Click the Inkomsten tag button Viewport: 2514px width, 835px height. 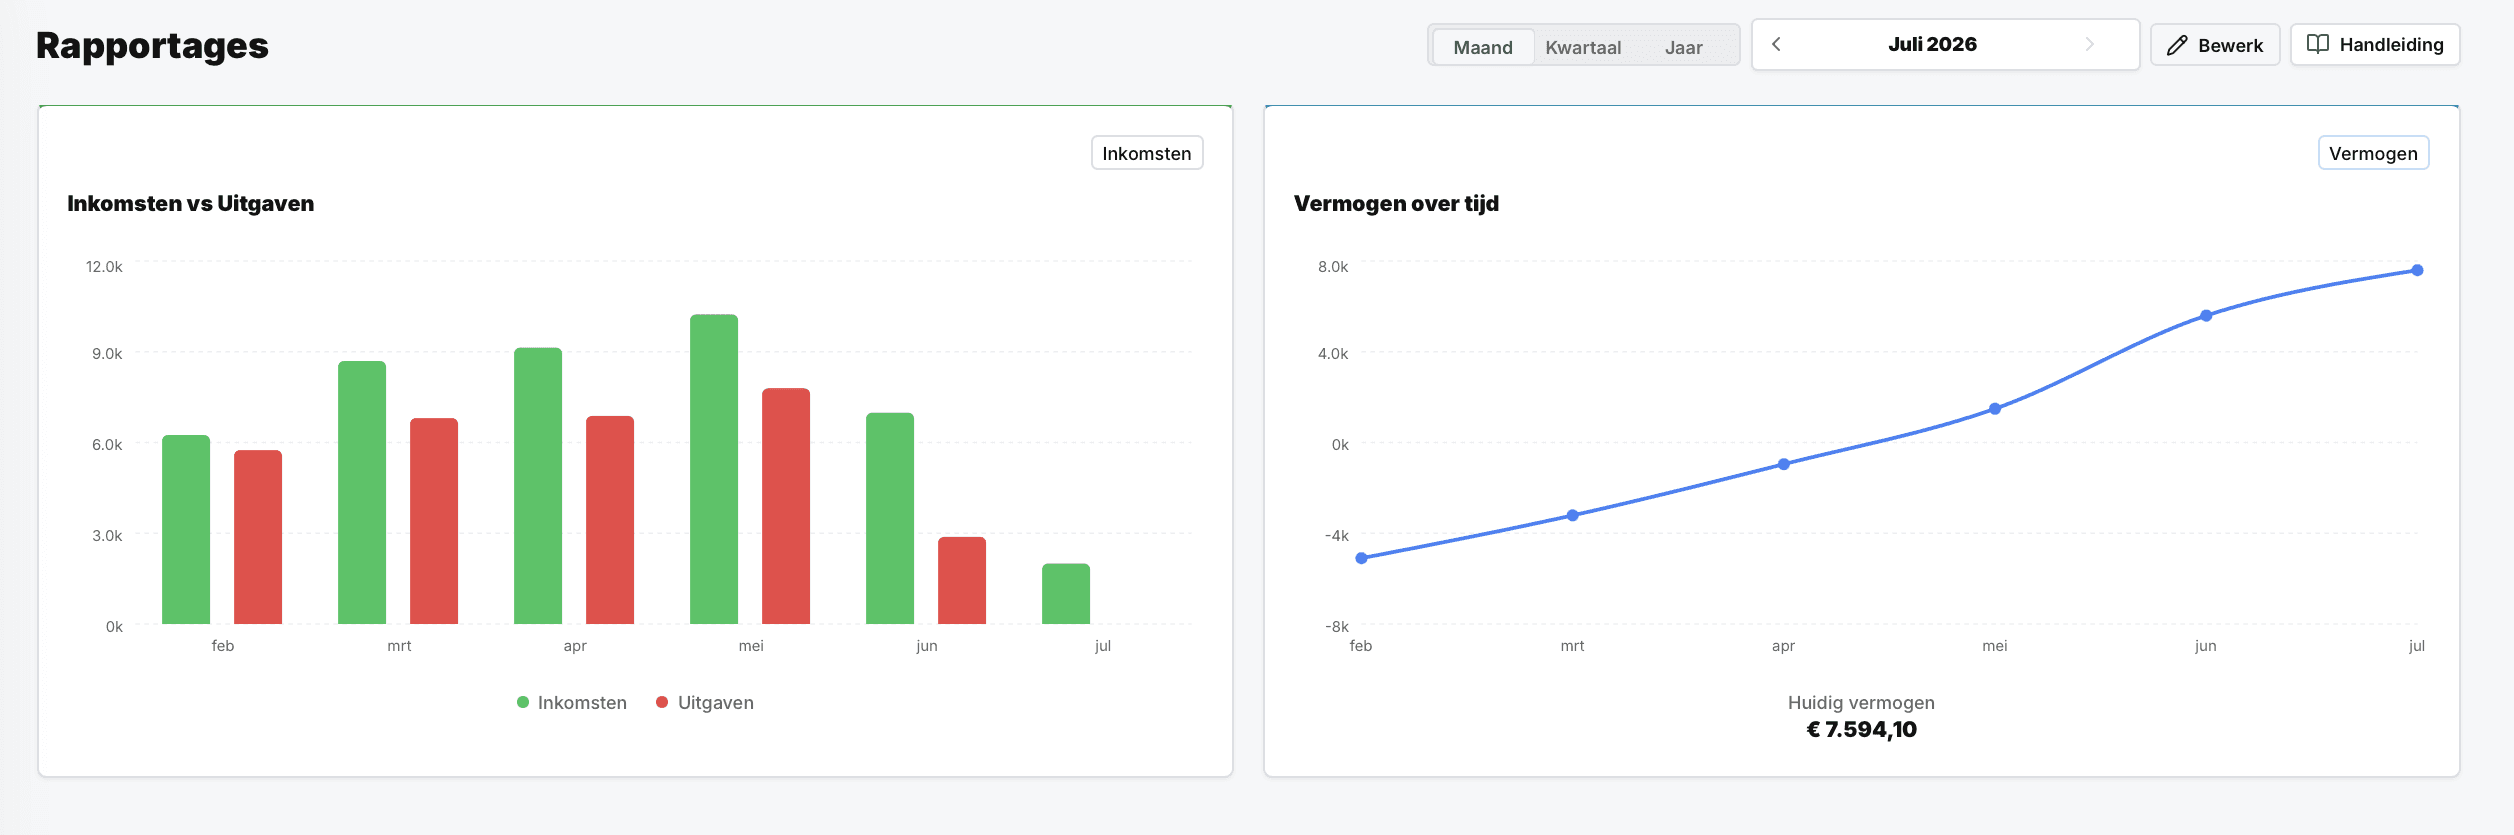(1147, 153)
